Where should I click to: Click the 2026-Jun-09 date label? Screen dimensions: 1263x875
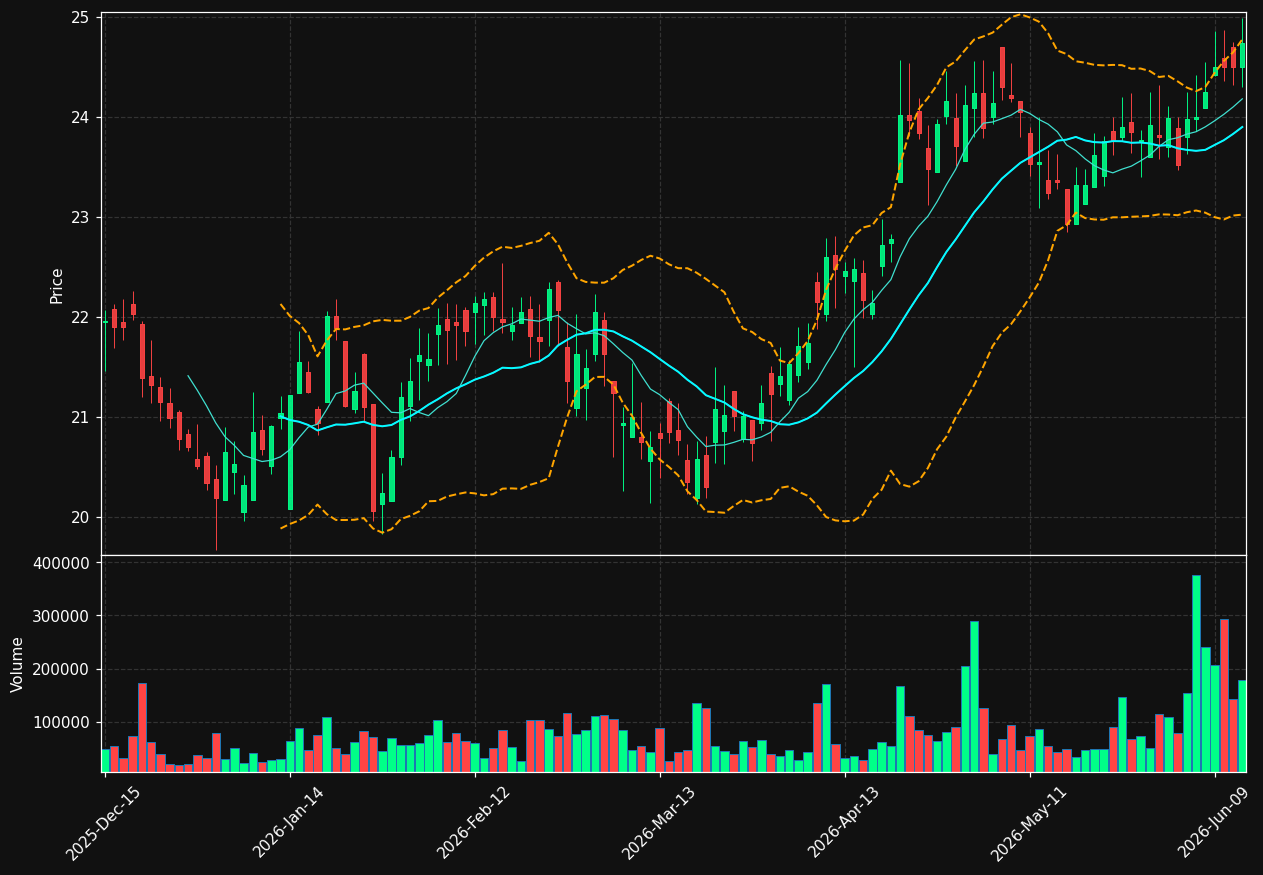click(1214, 823)
